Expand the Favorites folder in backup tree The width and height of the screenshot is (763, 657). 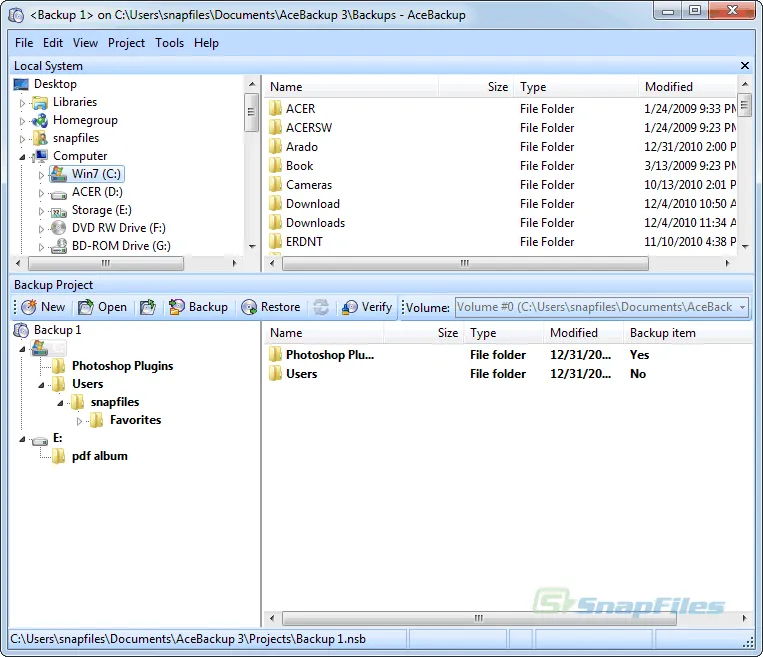(x=79, y=421)
